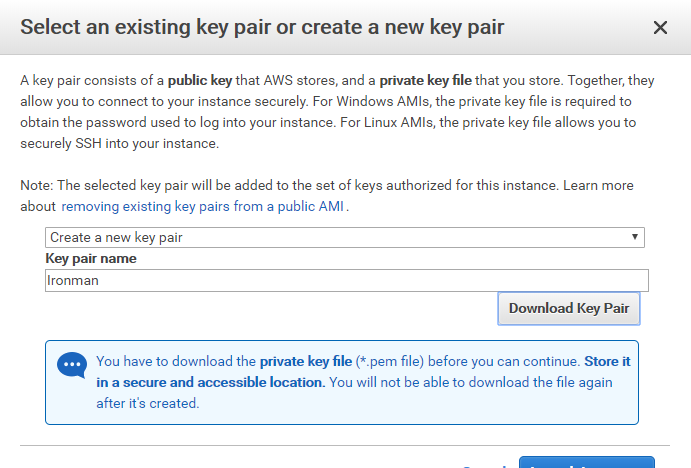Image resolution: width=691 pixels, height=468 pixels.
Task: Click the Cancel link at the dialog bottom
Action: click(x=485, y=465)
